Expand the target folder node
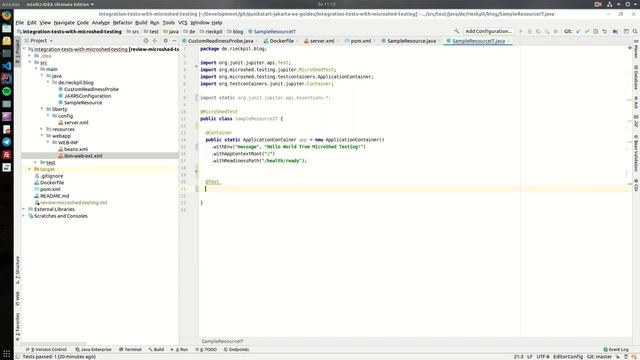 coord(30,169)
